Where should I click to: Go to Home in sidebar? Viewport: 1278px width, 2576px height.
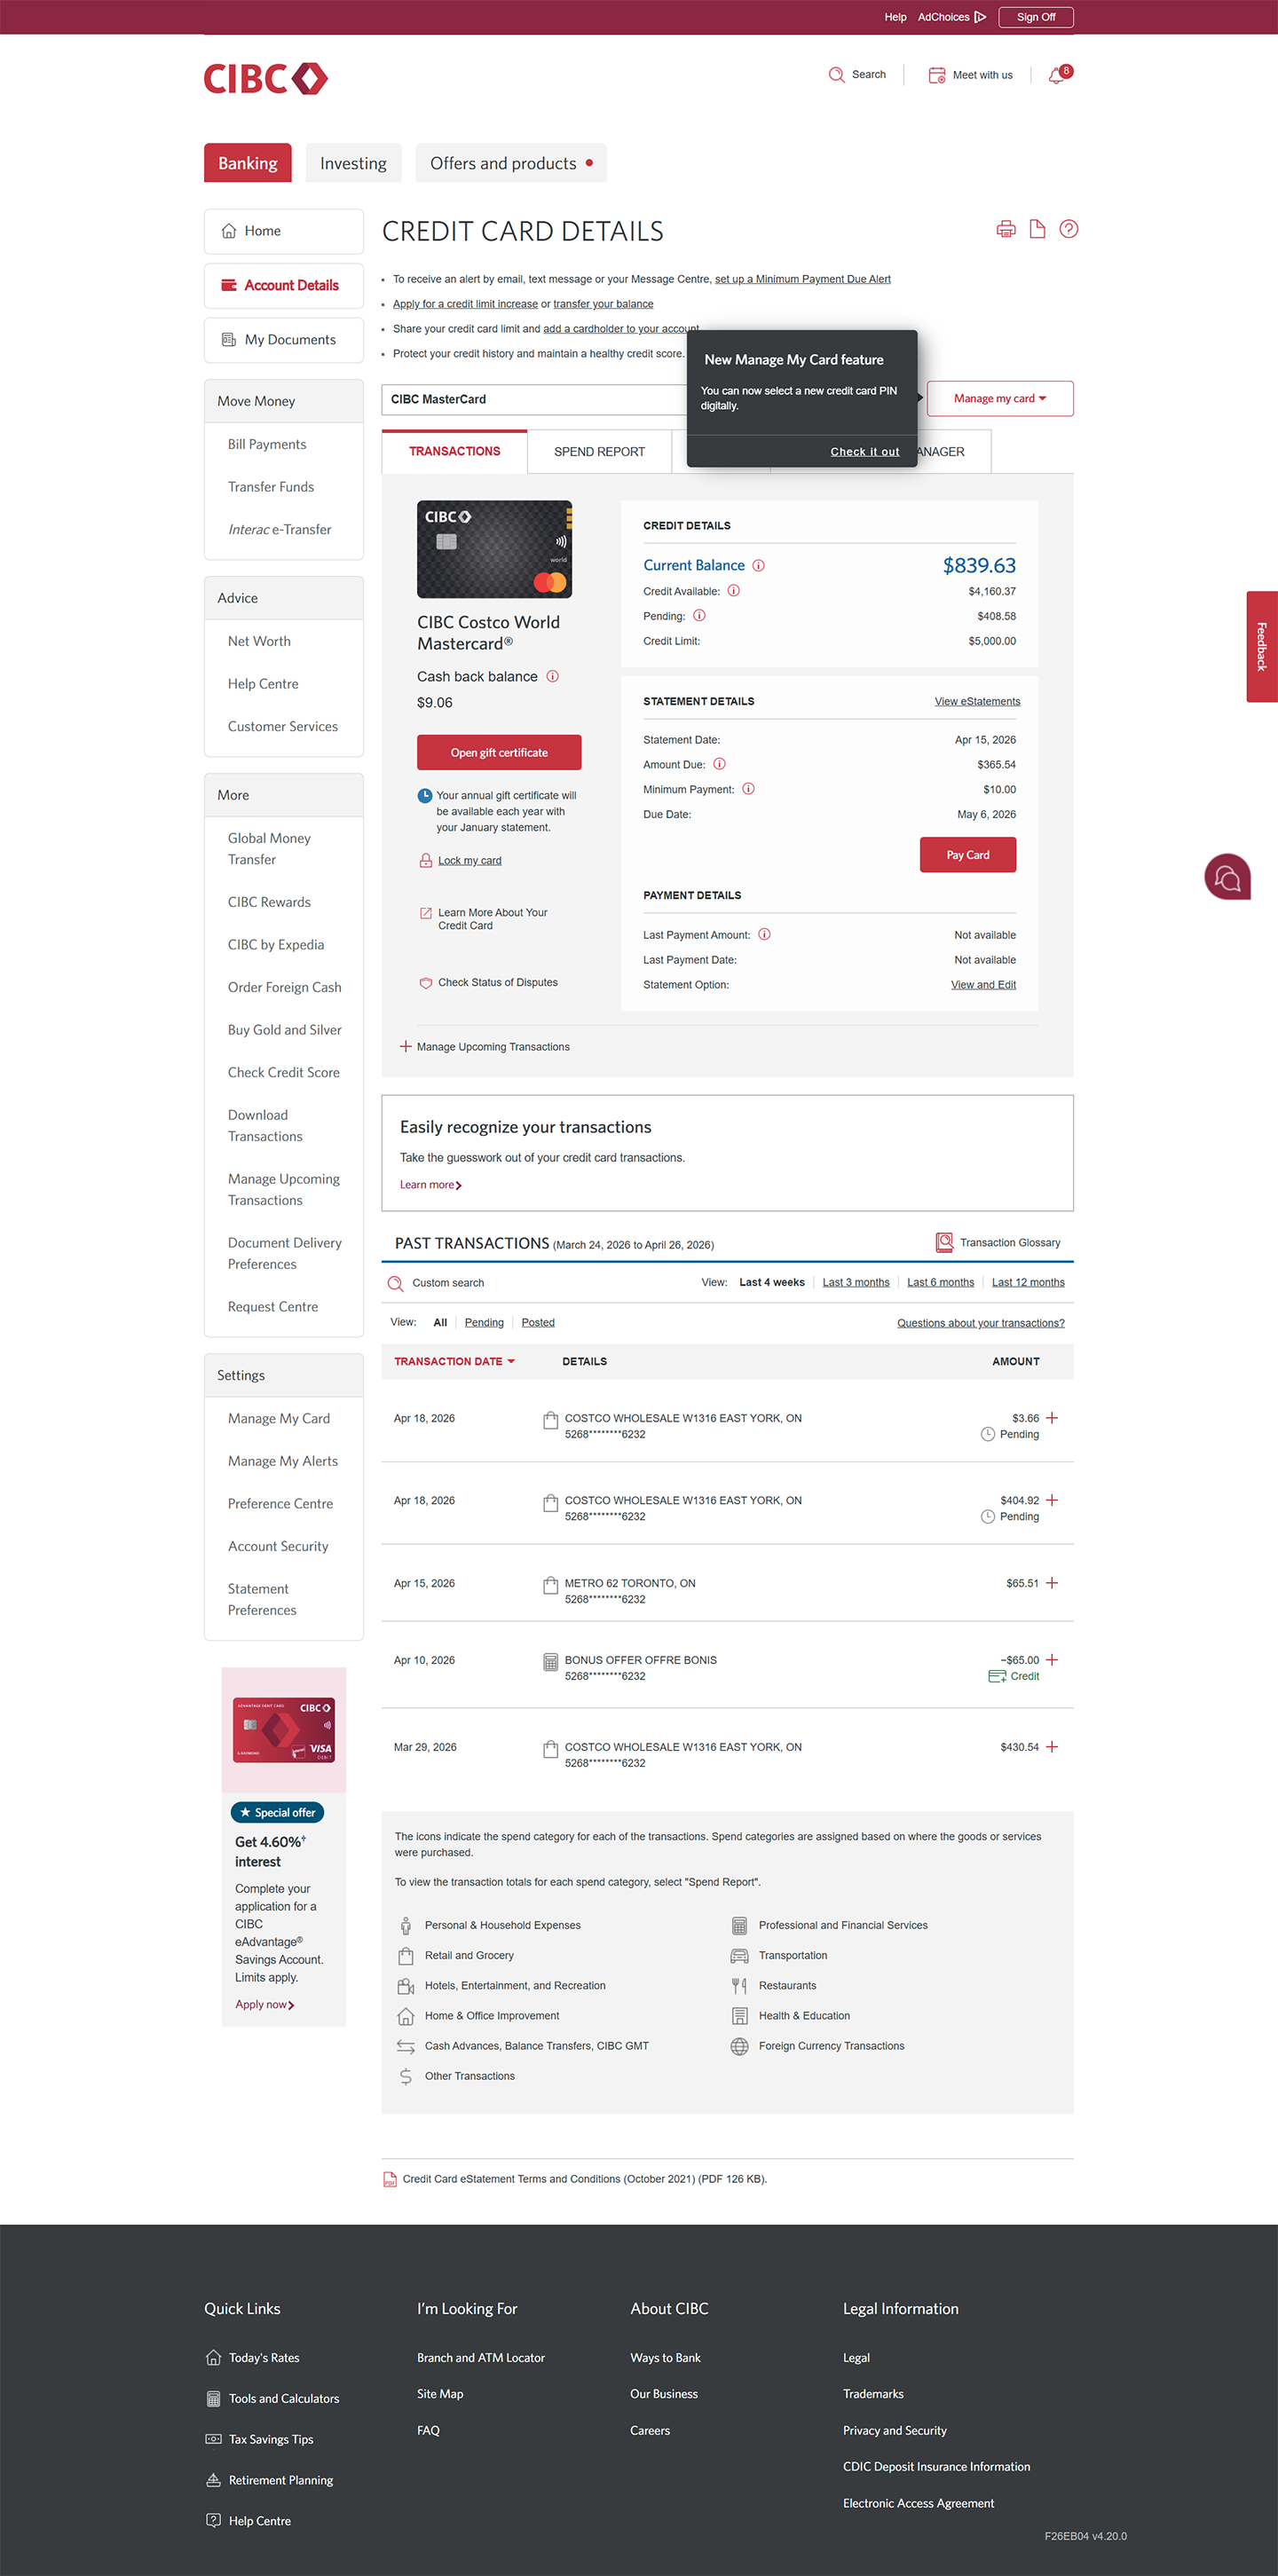coord(284,231)
